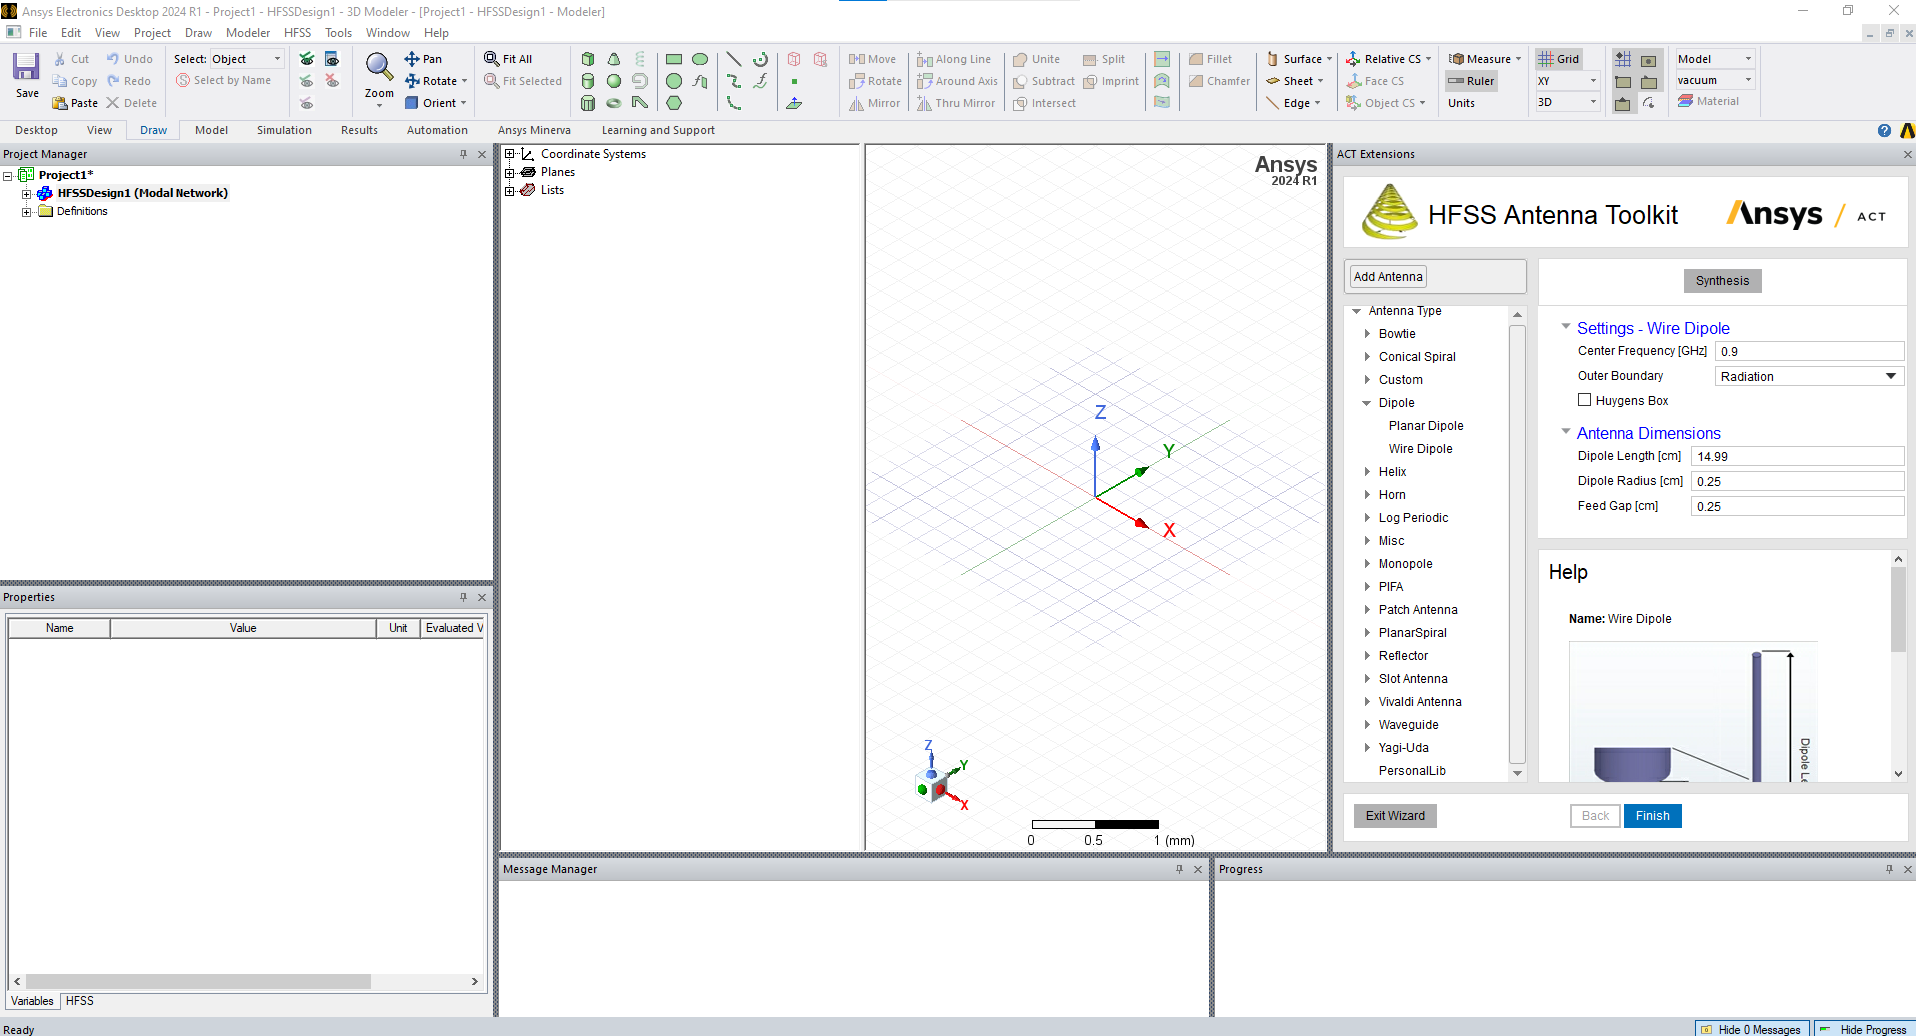Select the Draw Sphere tool
1916x1036 pixels.
click(613, 81)
